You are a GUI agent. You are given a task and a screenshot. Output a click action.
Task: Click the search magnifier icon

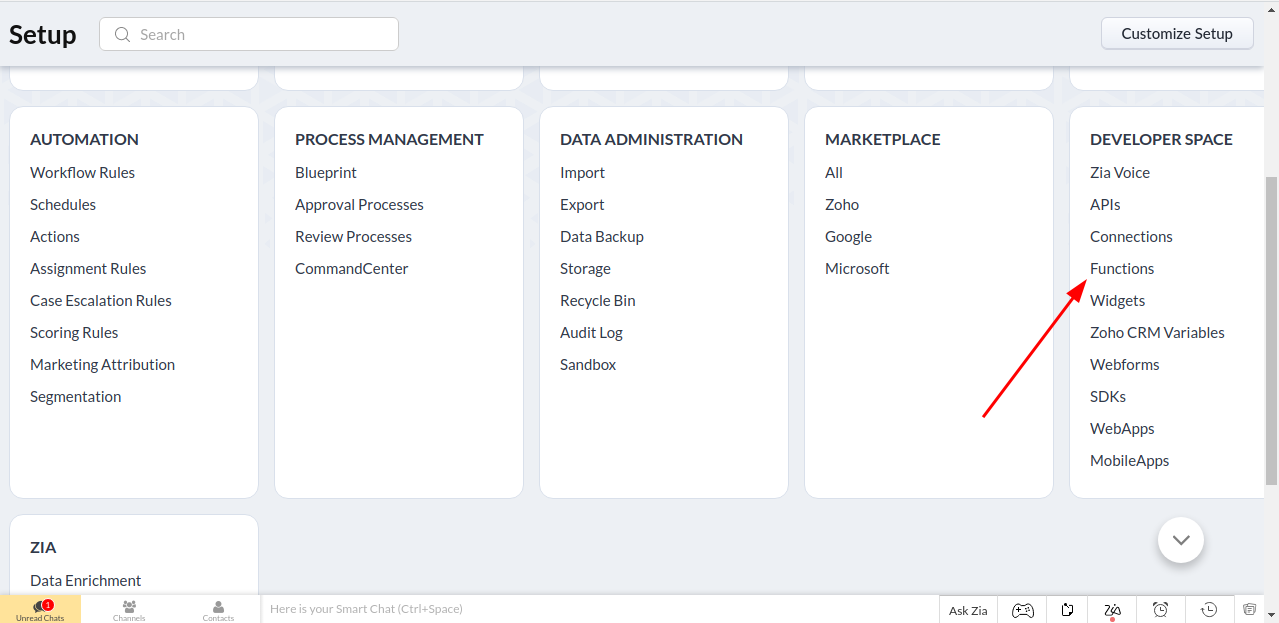click(123, 34)
